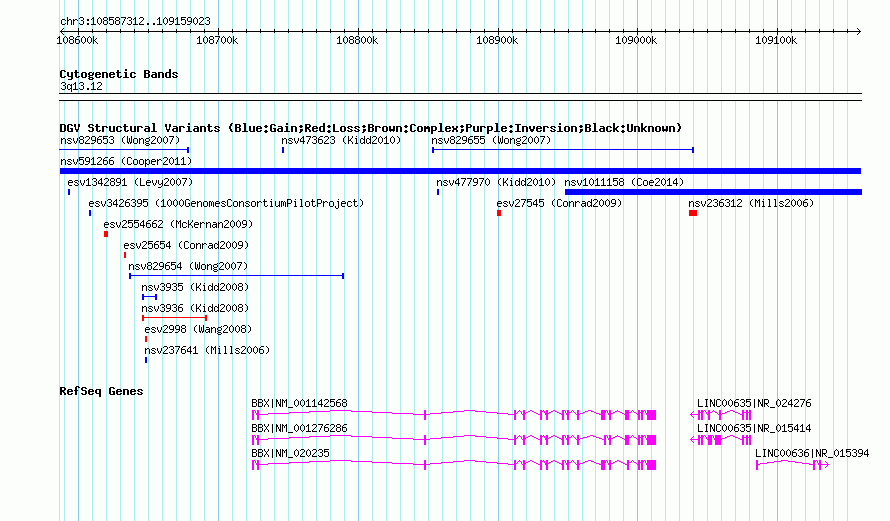Select the nsv829655 blue span line
The height and width of the screenshot is (521, 890).
click(x=562, y=150)
